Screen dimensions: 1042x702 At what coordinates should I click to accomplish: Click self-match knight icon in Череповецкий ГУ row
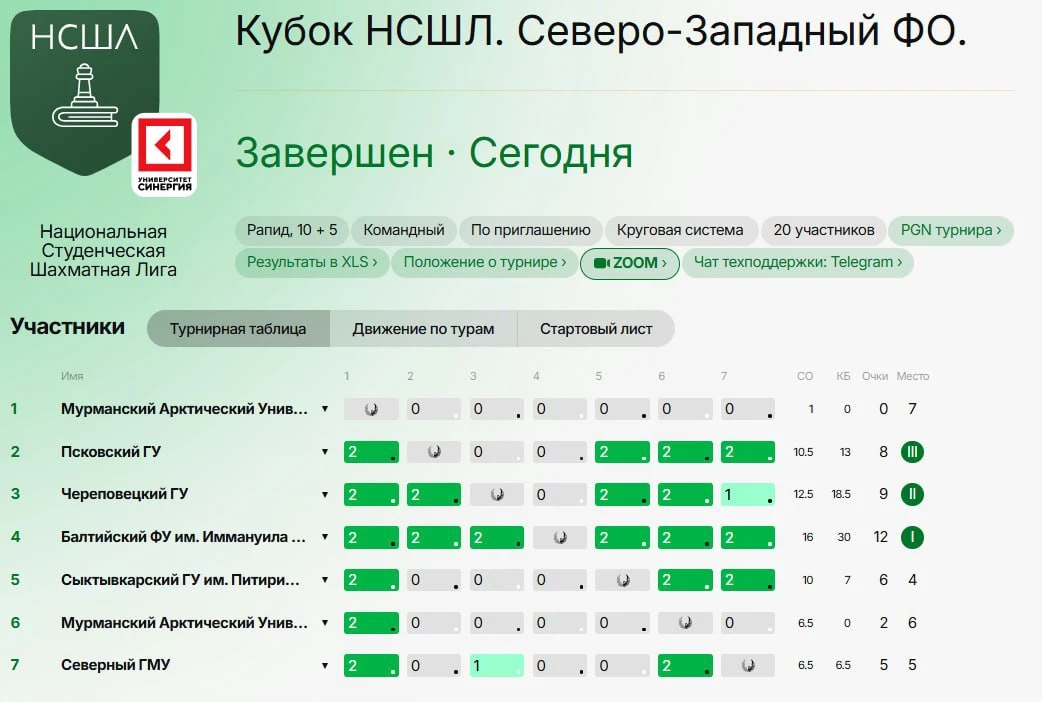point(497,495)
